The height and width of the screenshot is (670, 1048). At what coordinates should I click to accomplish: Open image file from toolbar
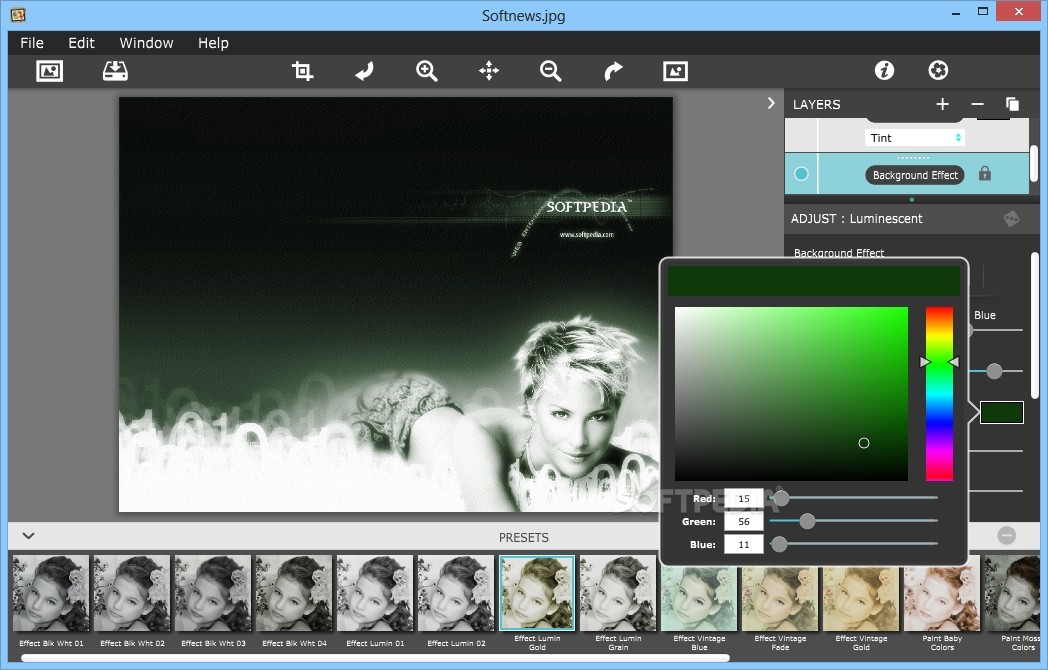49,71
